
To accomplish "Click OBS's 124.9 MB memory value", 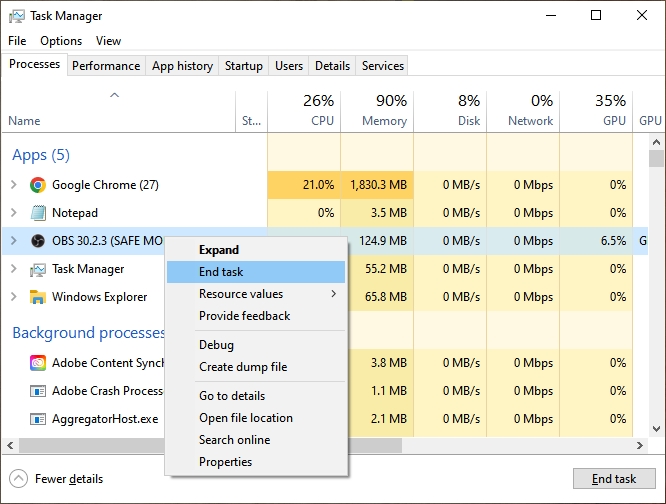I will click(x=383, y=241).
